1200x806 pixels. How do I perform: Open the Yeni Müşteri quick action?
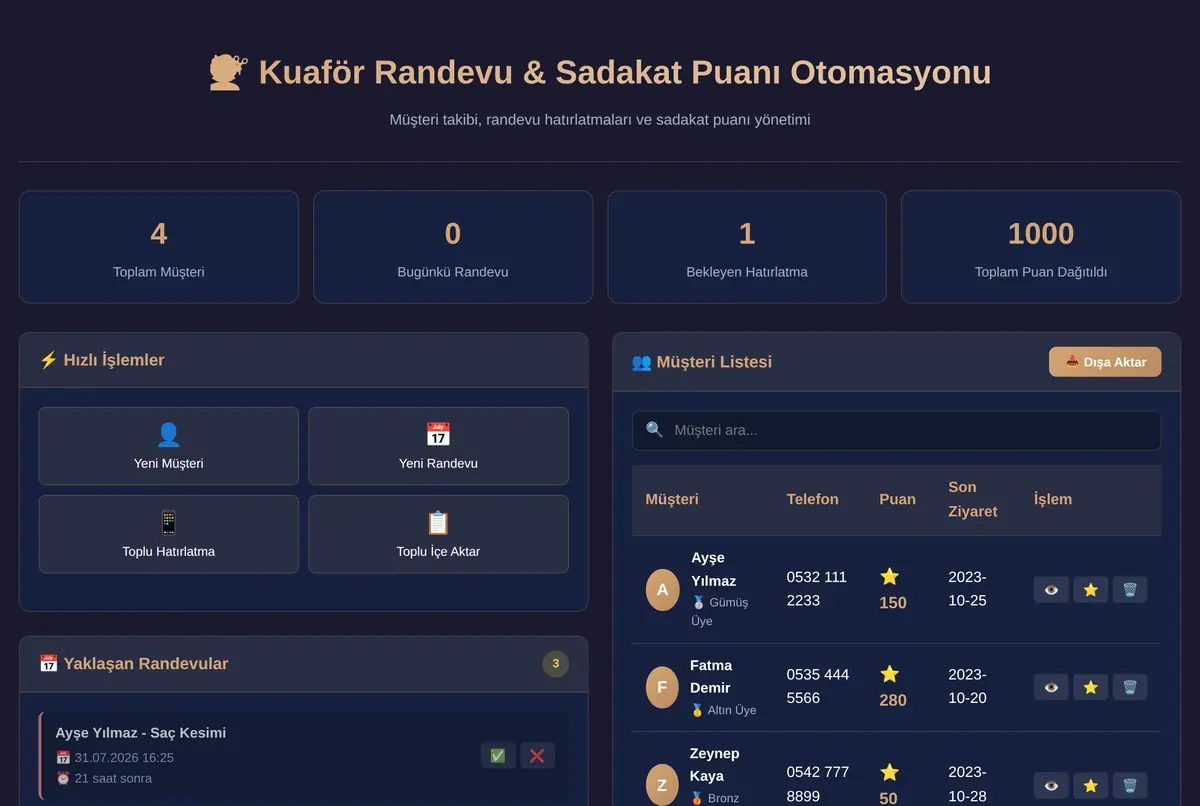[x=168, y=446]
